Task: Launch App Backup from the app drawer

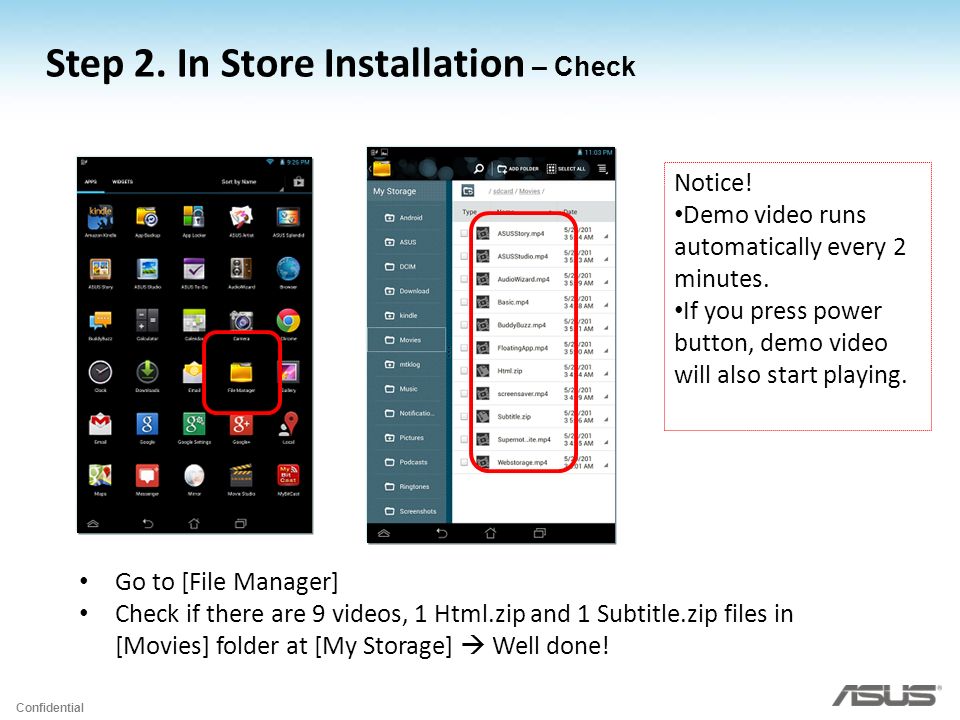Action: [147, 217]
